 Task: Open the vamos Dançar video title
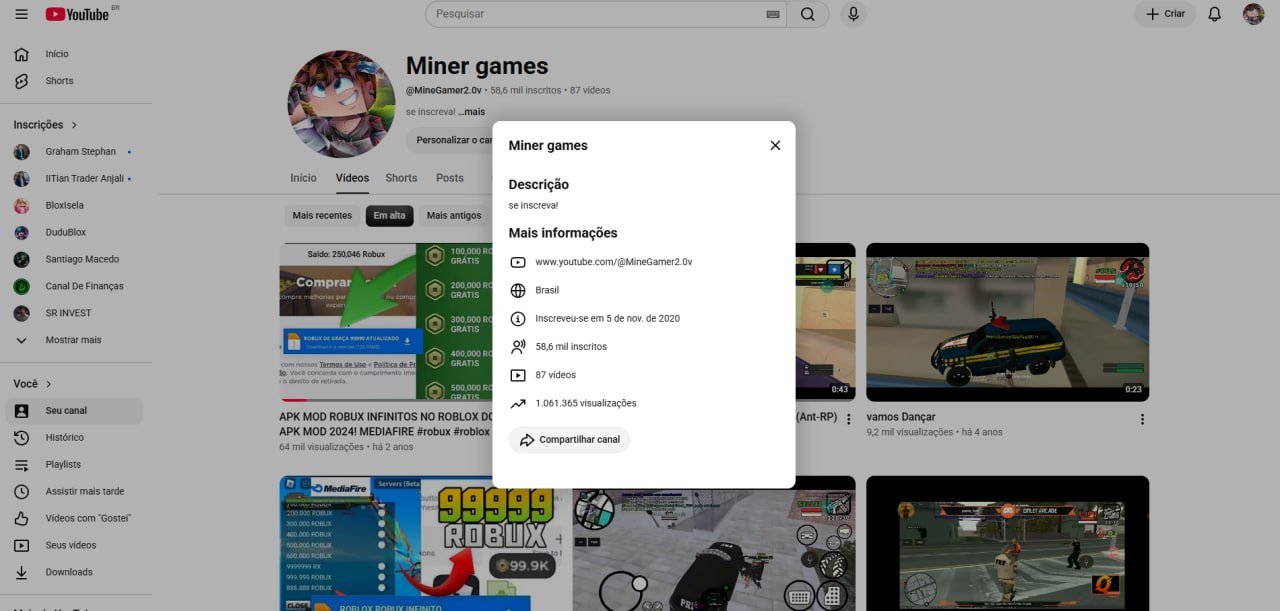[x=901, y=417]
